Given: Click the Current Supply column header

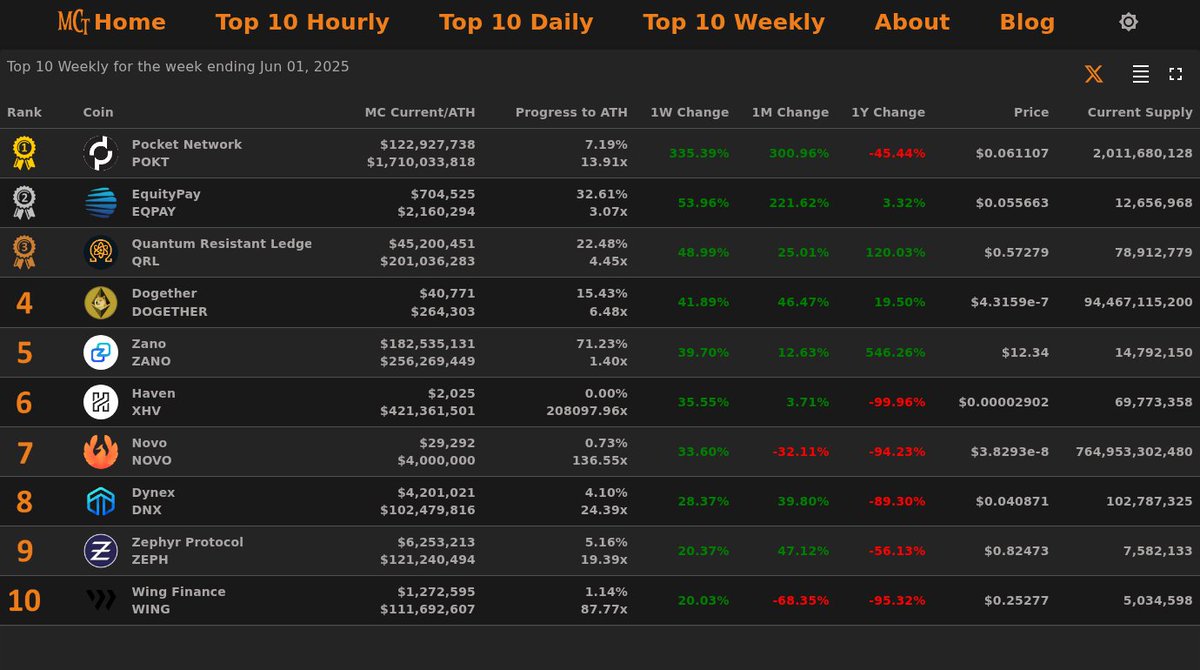Looking at the screenshot, I should [x=1140, y=113].
